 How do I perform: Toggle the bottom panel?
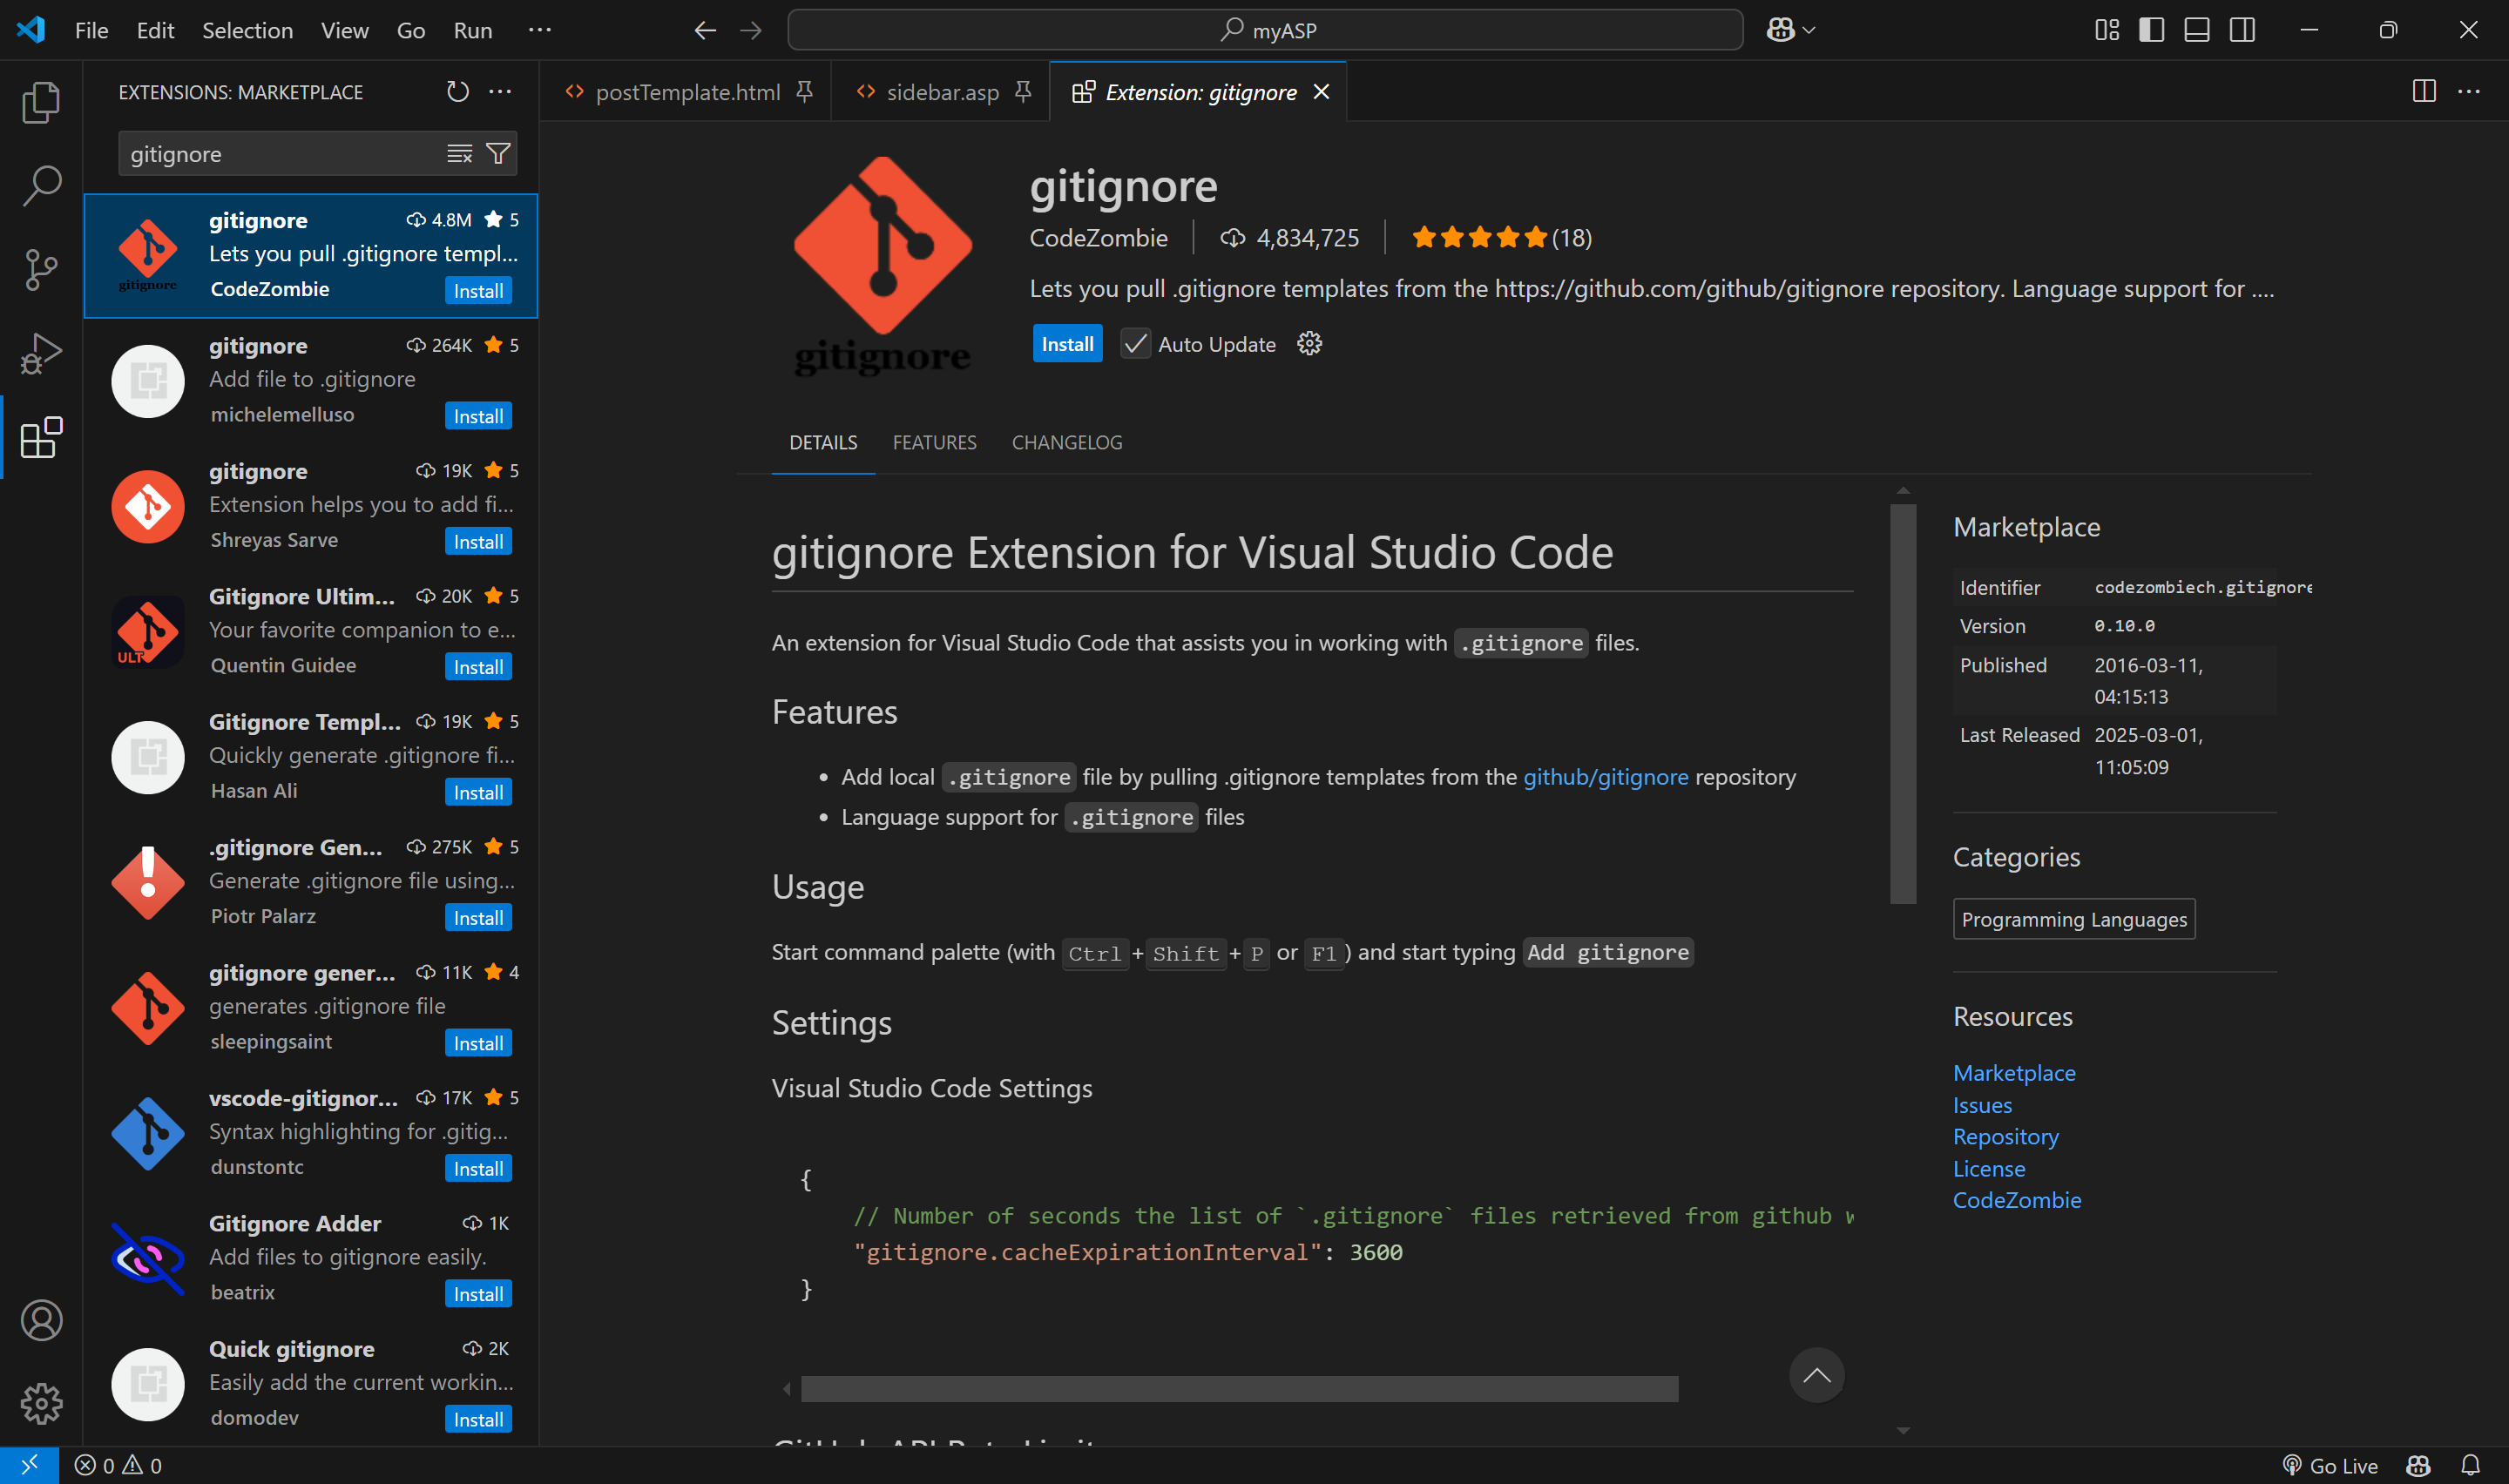click(2196, 30)
